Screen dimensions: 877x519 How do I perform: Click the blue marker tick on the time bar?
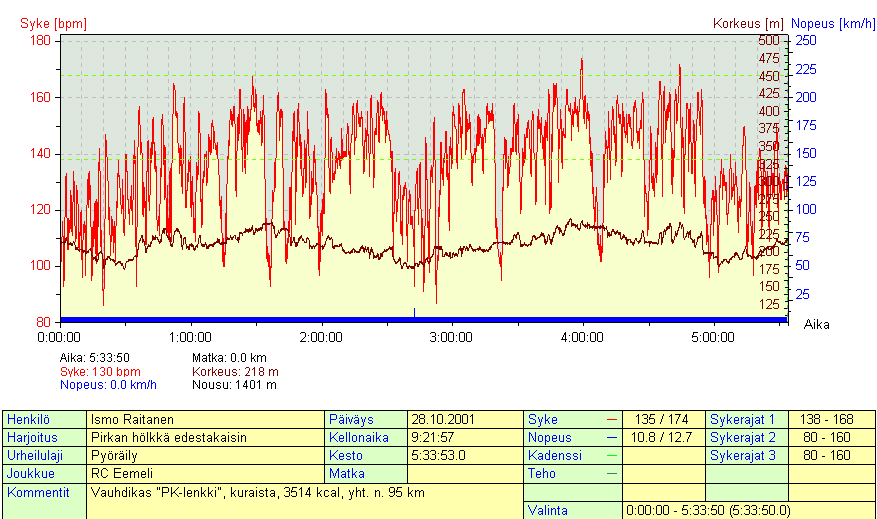(x=414, y=313)
